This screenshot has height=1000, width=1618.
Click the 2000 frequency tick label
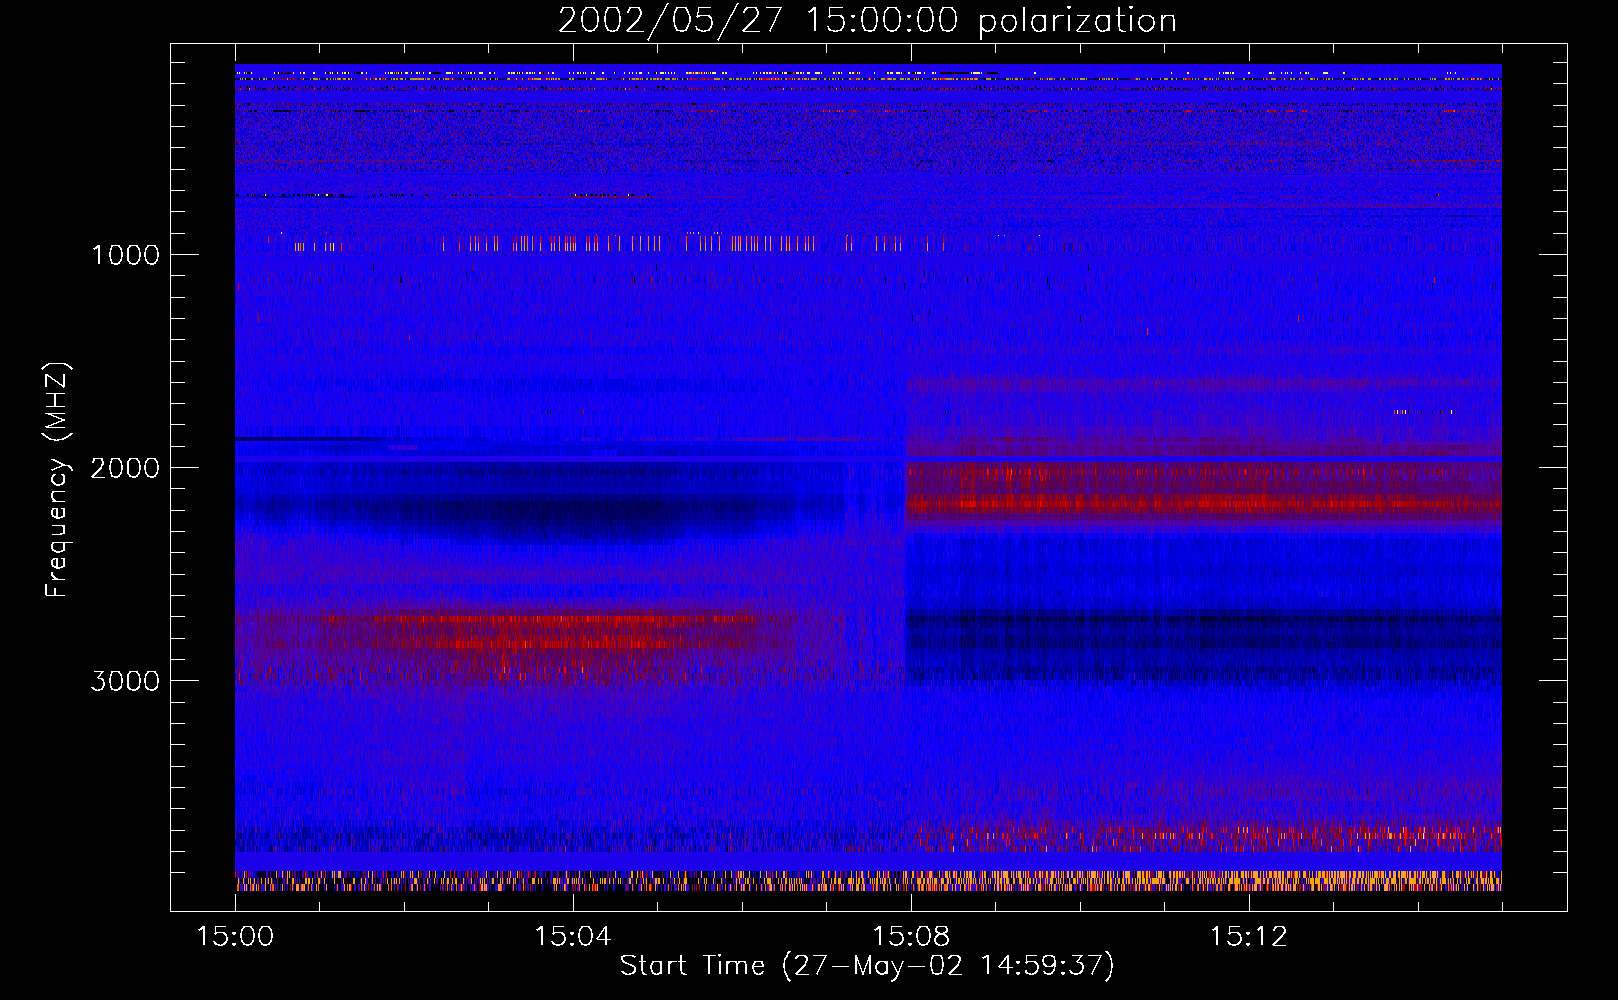tap(125, 467)
